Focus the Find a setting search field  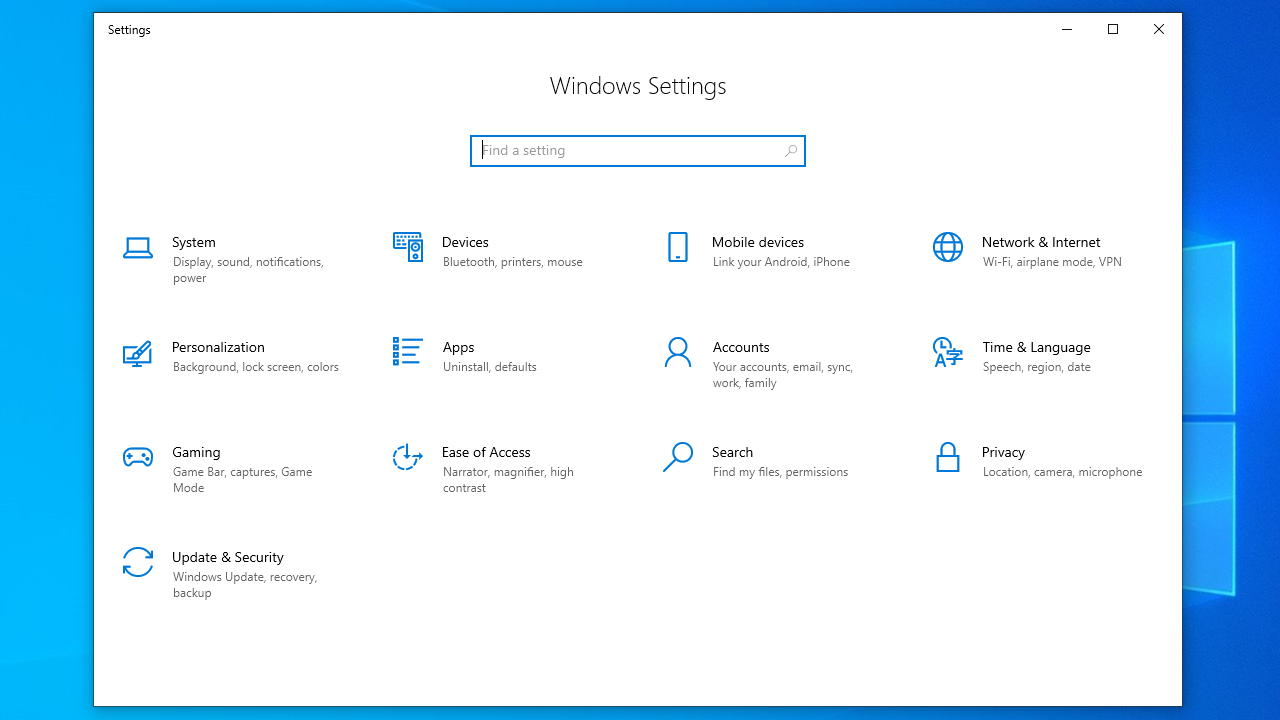[638, 151]
